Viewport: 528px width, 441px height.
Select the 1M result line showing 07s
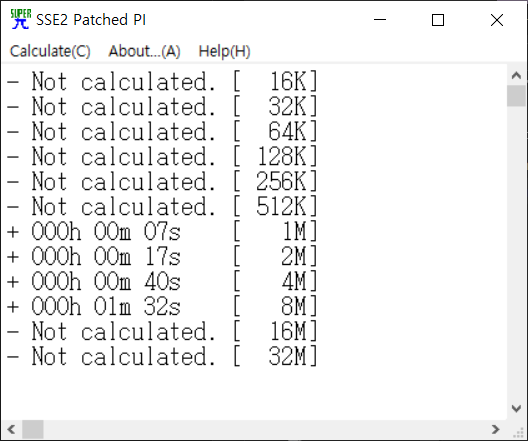coord(162,232)
